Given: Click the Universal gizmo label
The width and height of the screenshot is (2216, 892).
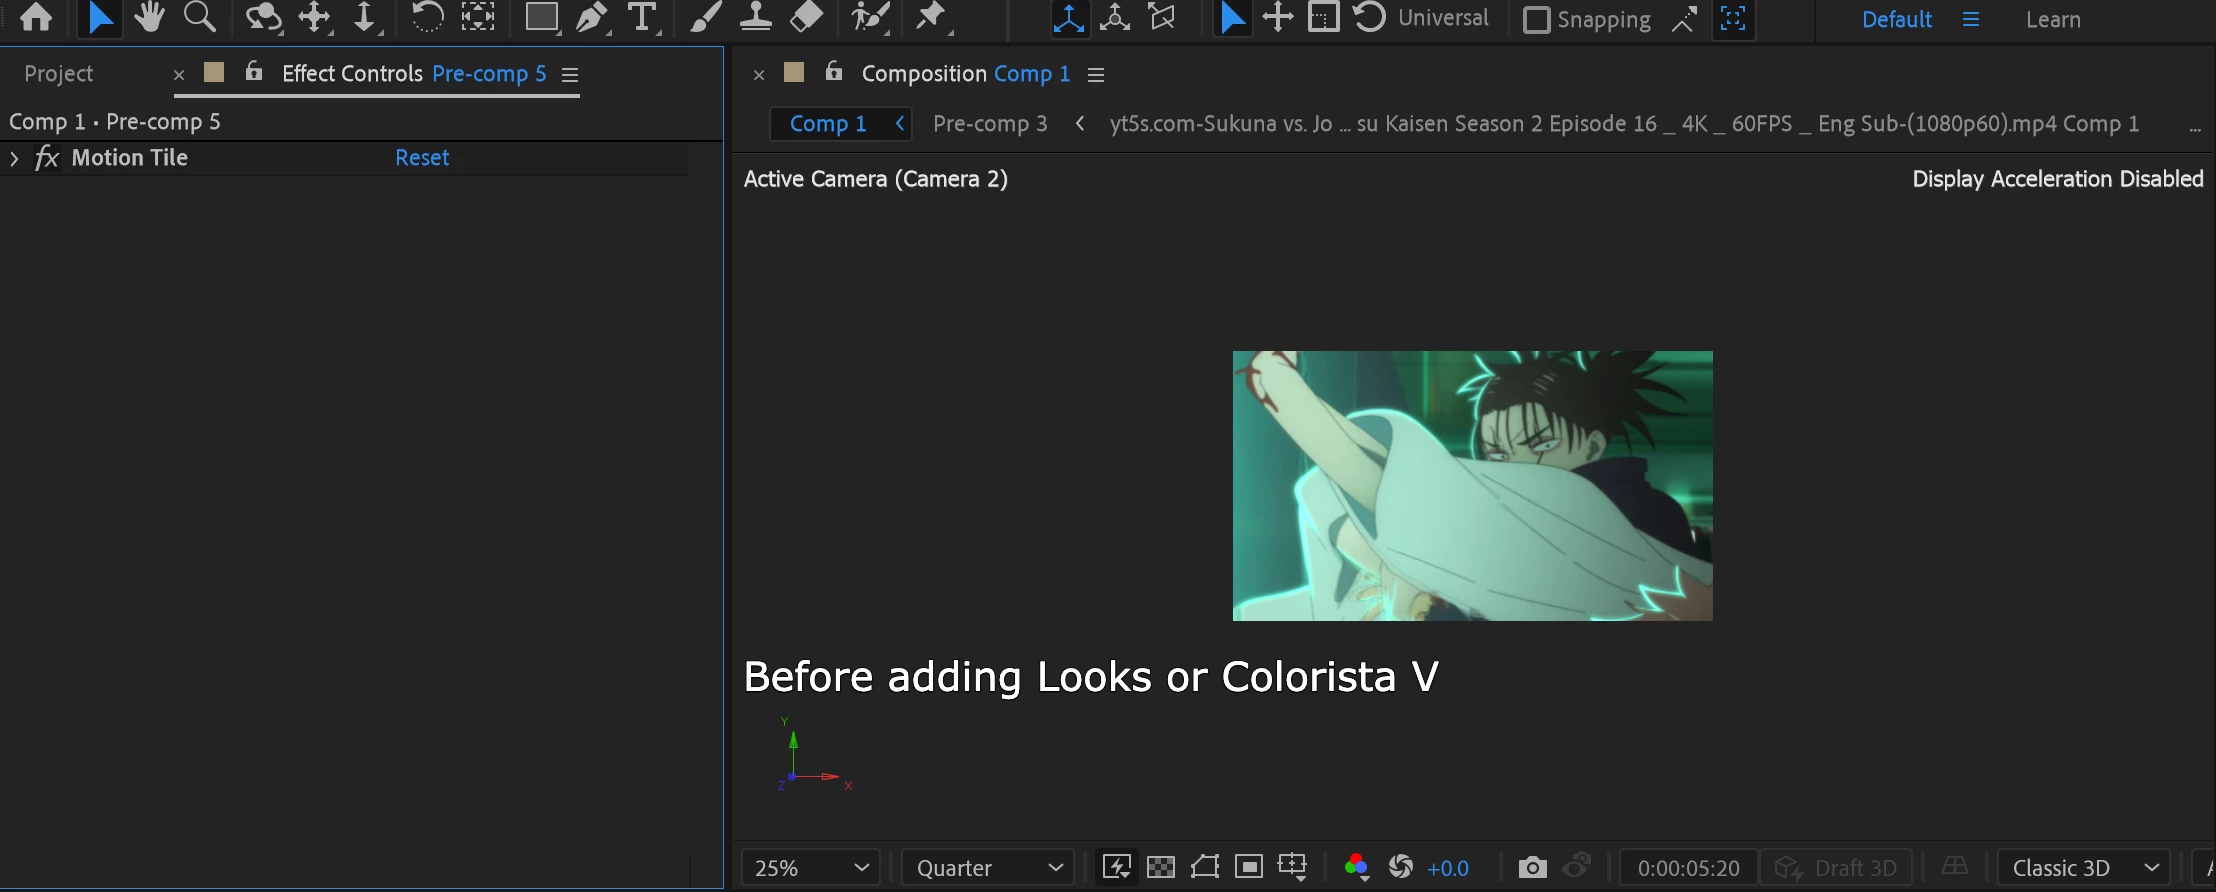Looking at the screenshot, I should [1443, 18].
